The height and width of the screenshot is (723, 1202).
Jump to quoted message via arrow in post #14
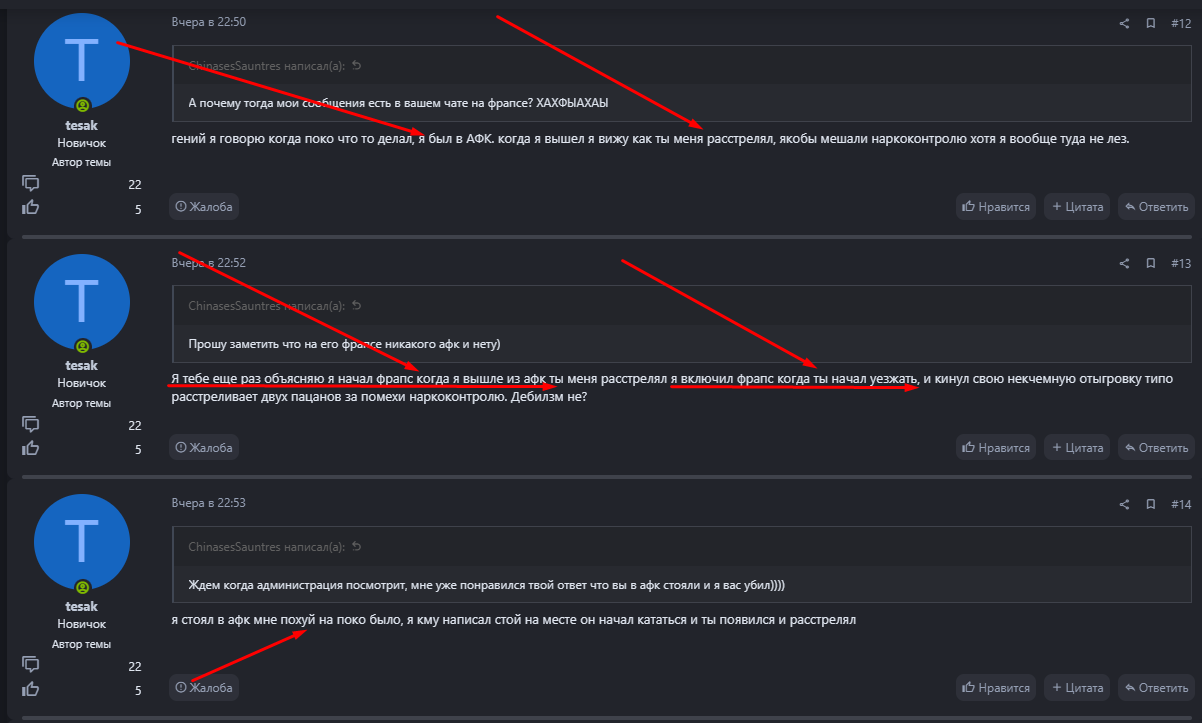click(x=357, y=547)
